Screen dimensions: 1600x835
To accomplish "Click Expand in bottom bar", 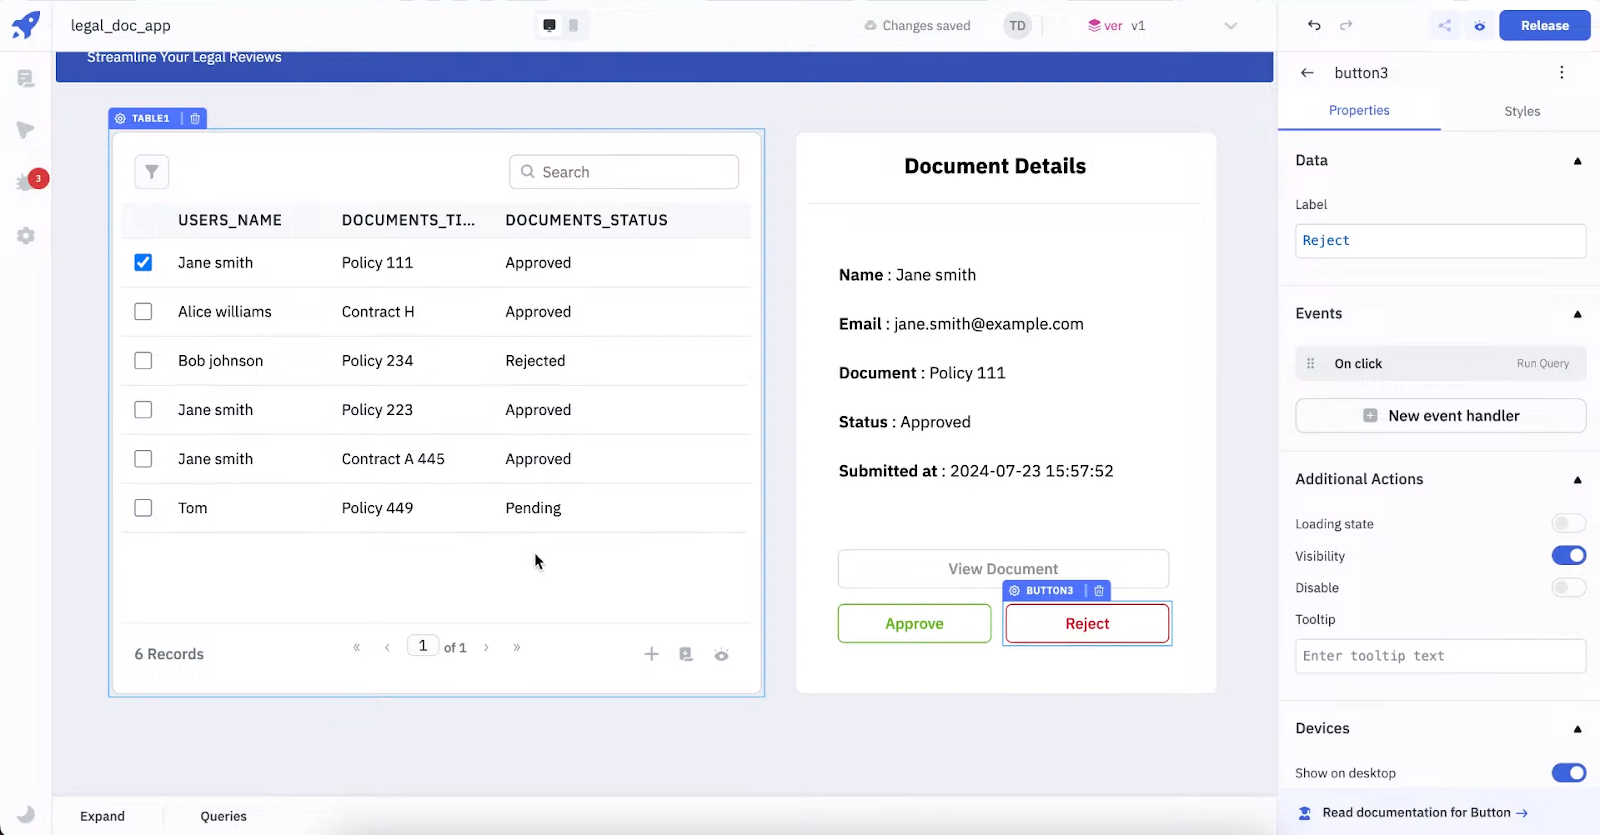I will tap(102, 816).
